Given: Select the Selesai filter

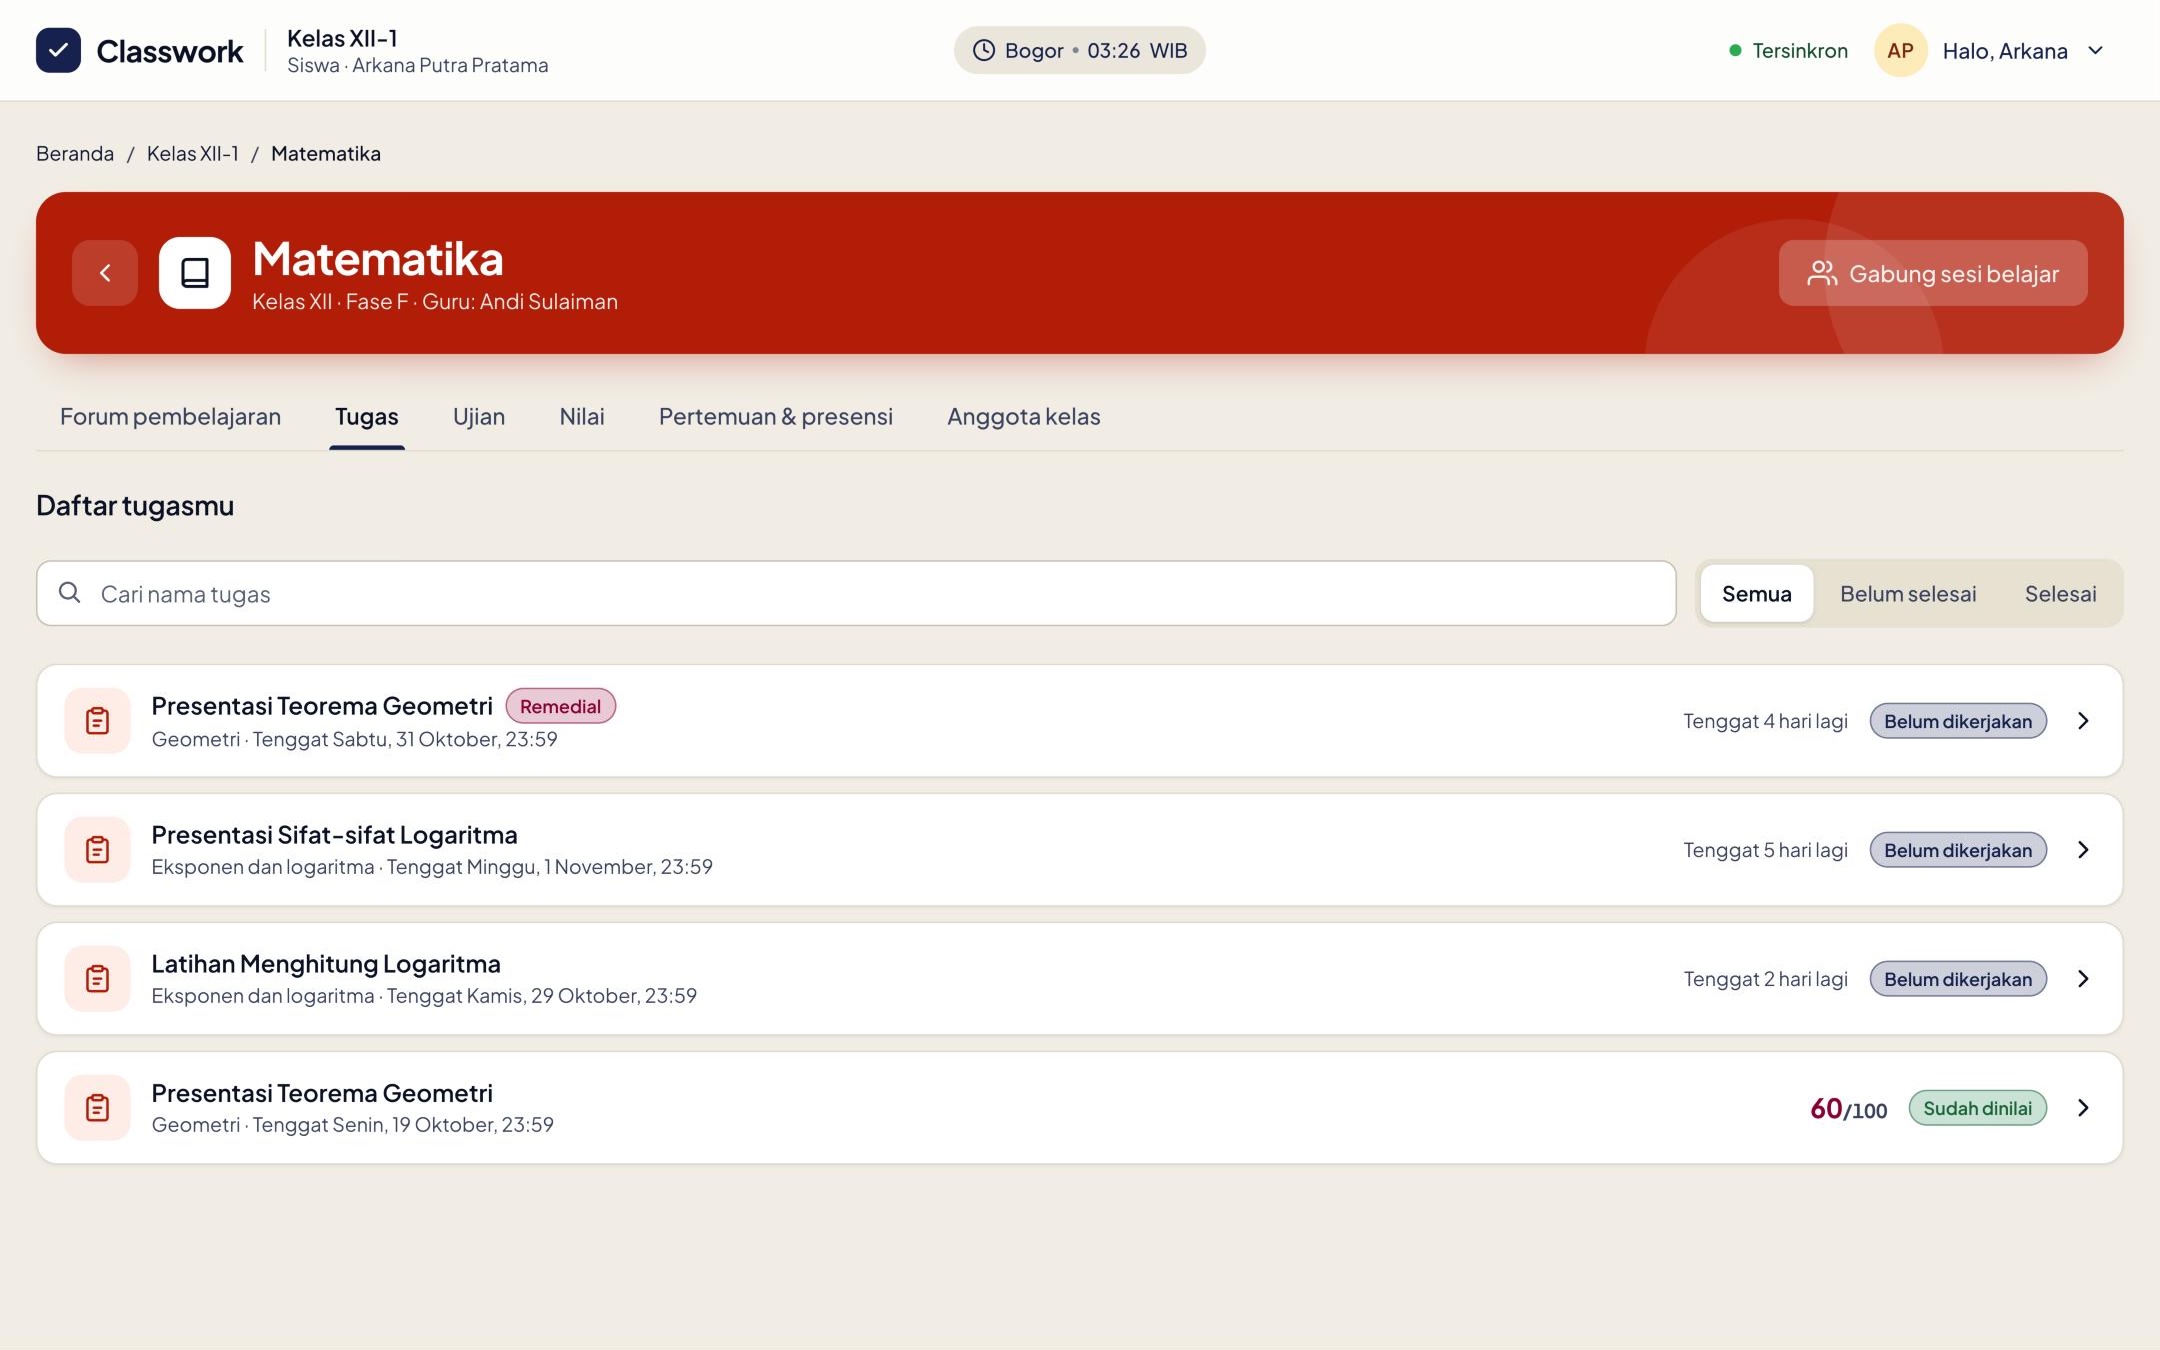Looking at the screenshot, I should pos(2060,594).
